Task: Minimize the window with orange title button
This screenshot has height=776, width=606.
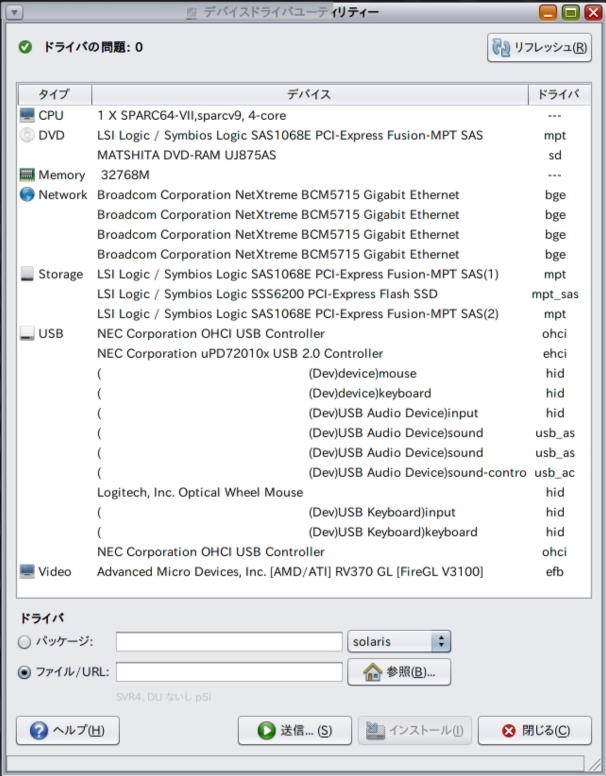Action: (548, 12)
